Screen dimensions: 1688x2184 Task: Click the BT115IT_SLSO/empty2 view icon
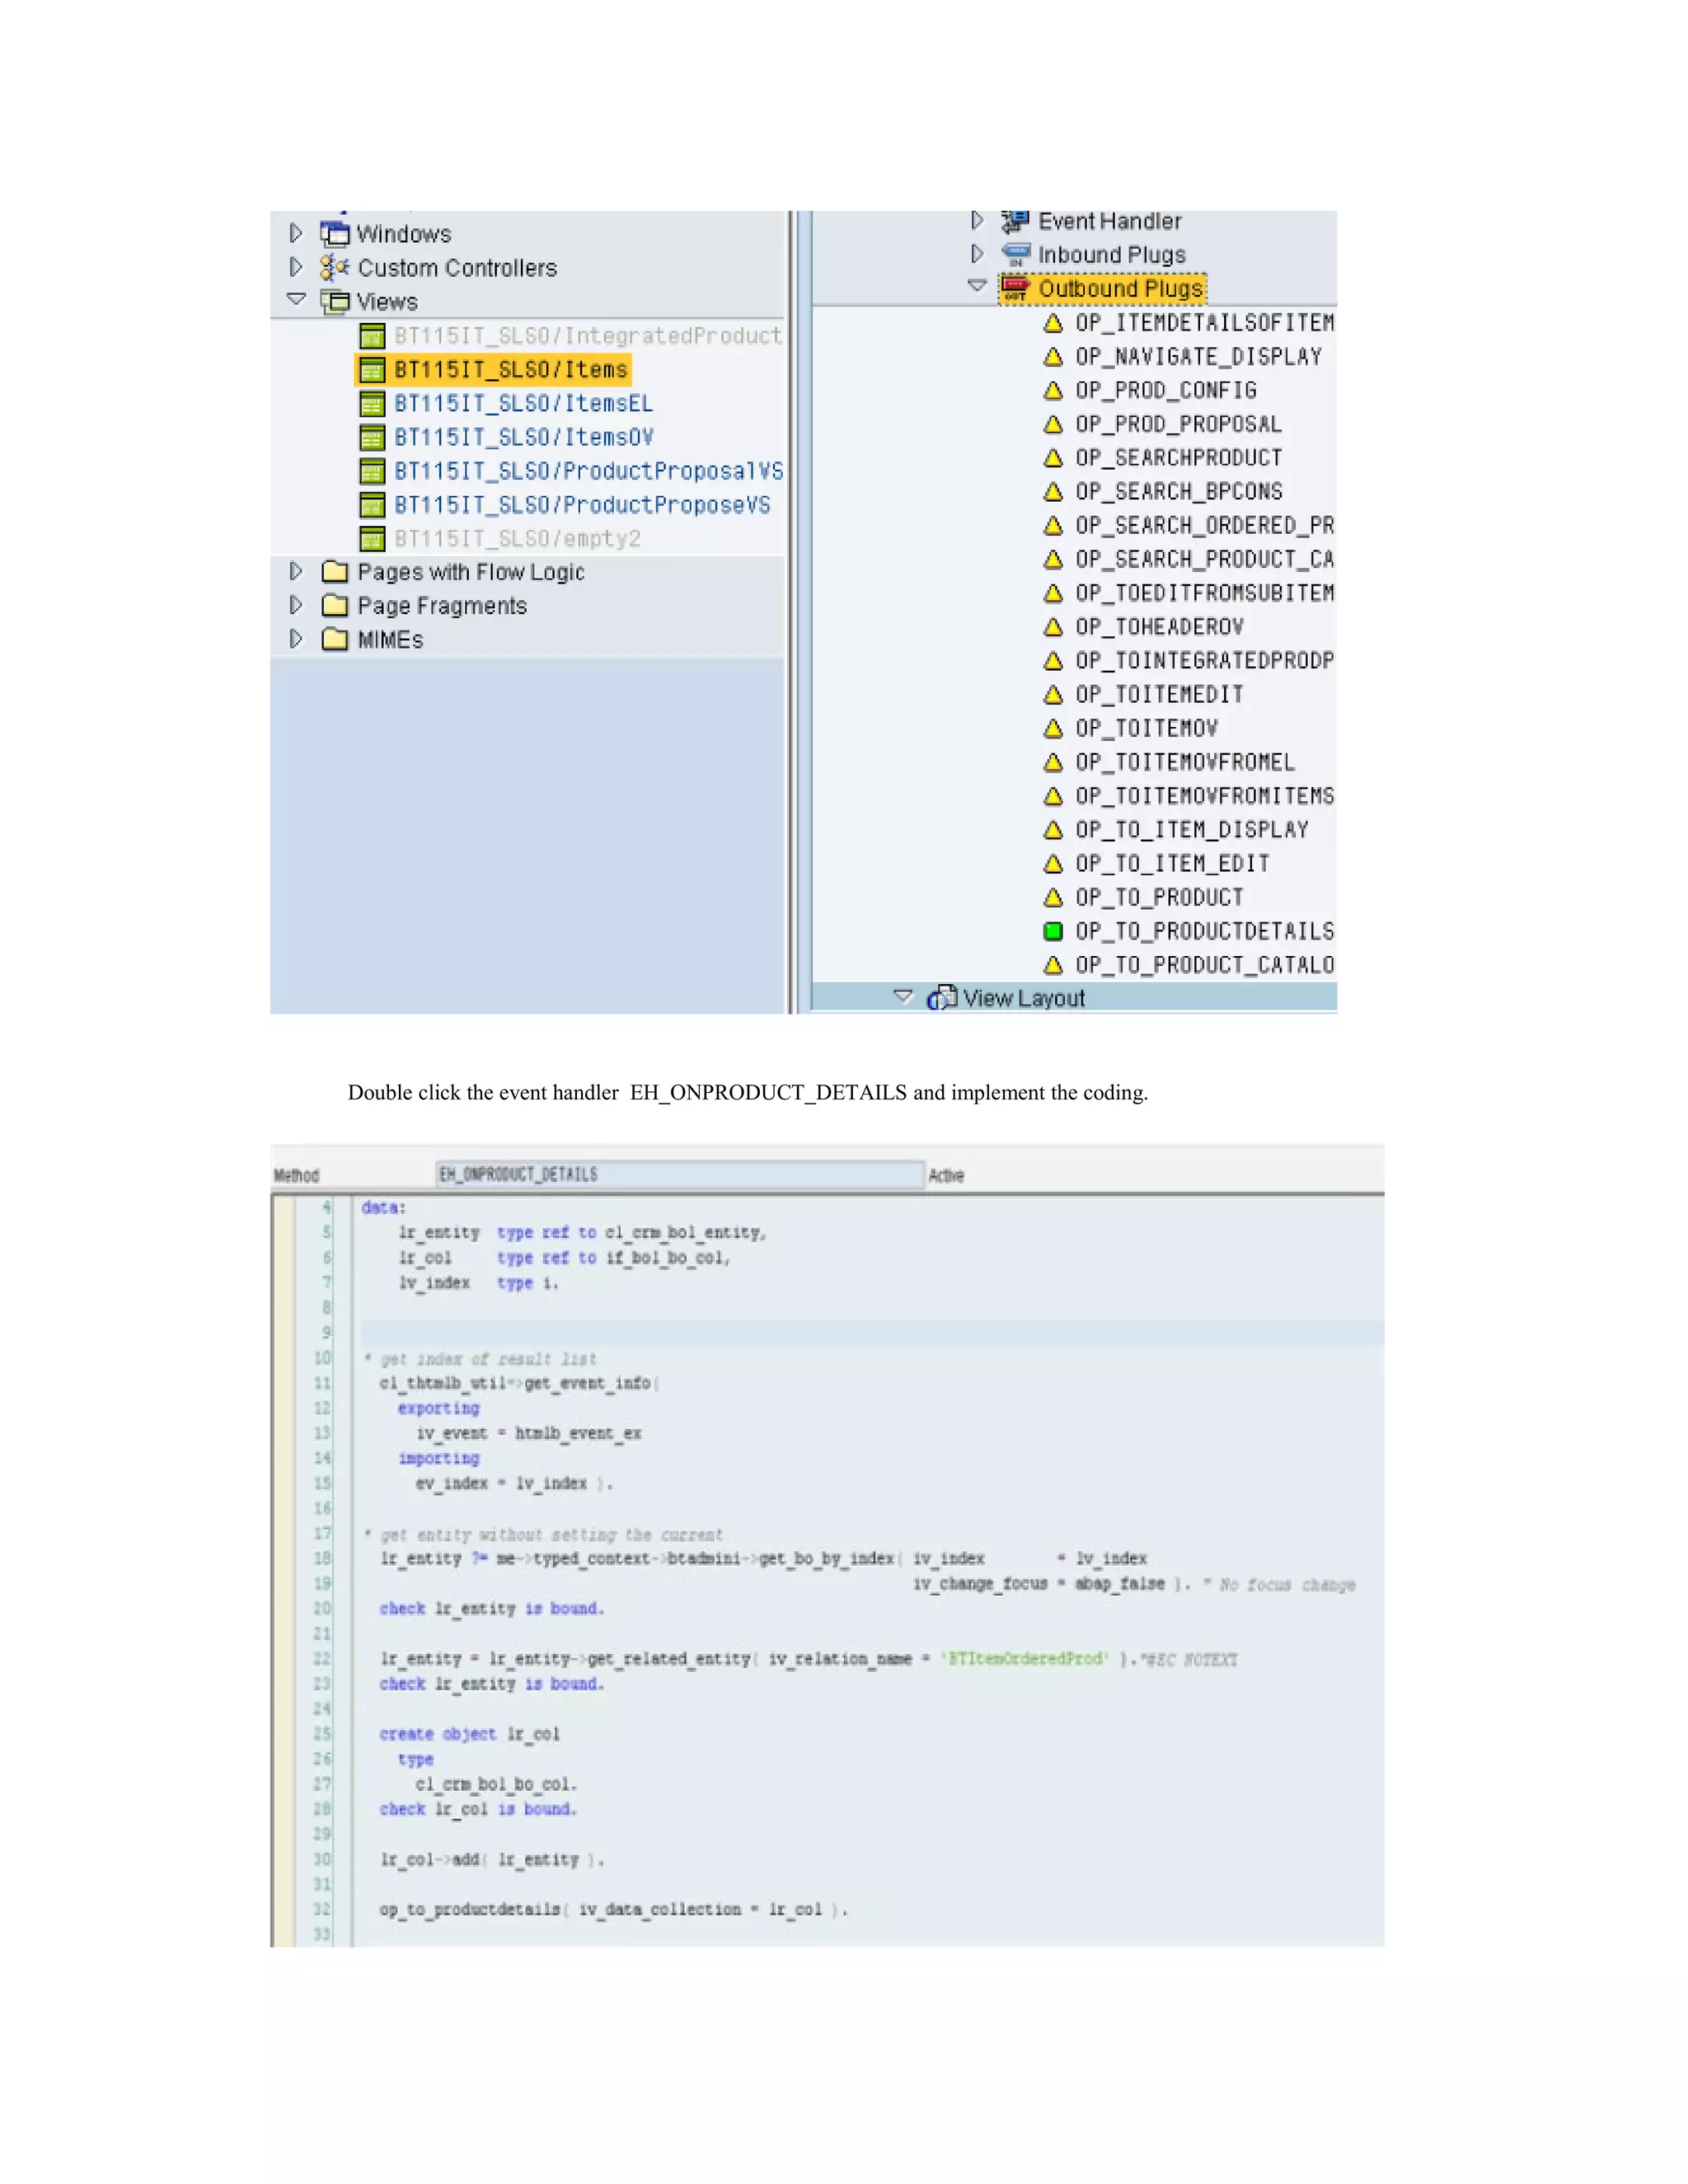pos(372,539)
